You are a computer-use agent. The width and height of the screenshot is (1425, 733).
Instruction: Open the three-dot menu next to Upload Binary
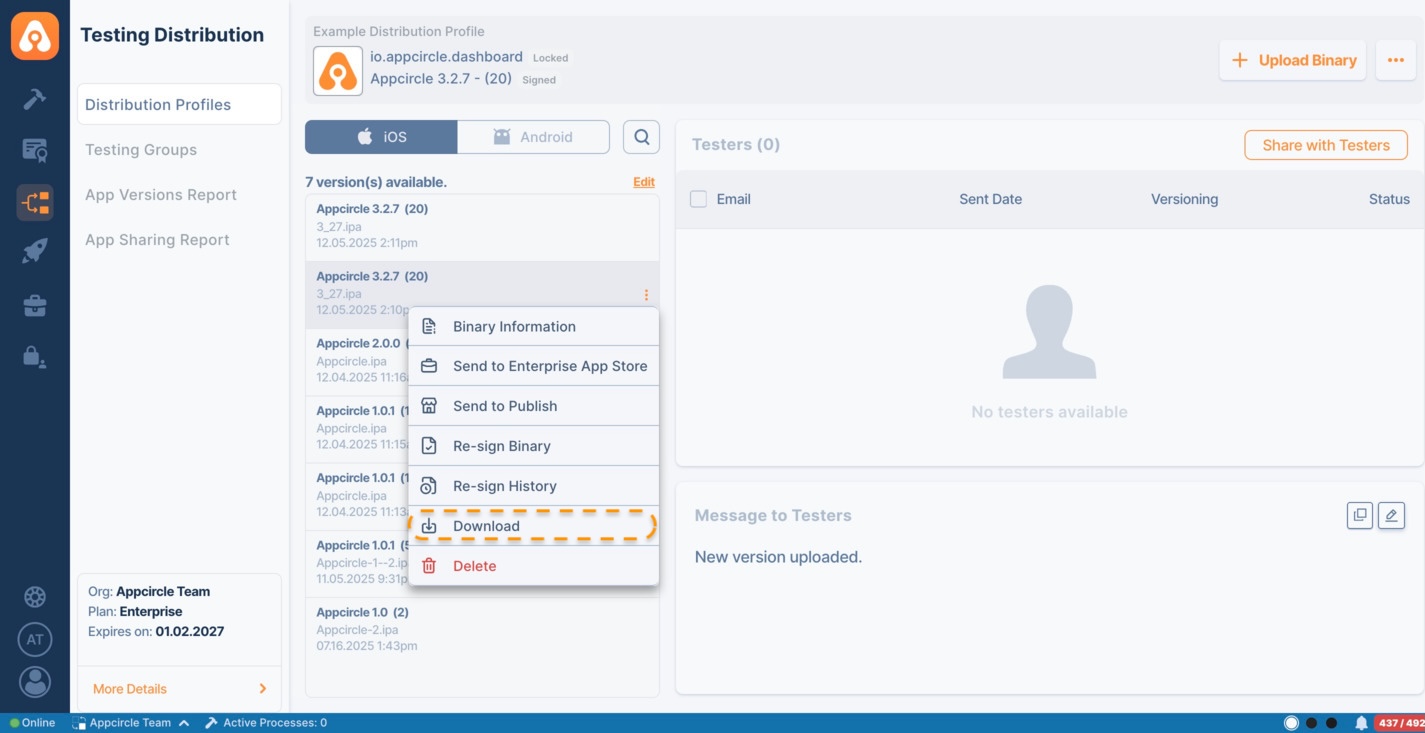point(1395,60)
